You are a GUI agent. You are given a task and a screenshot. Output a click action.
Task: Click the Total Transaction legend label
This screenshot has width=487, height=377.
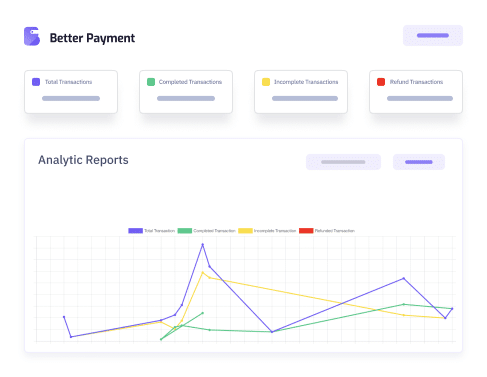(159, 231)
